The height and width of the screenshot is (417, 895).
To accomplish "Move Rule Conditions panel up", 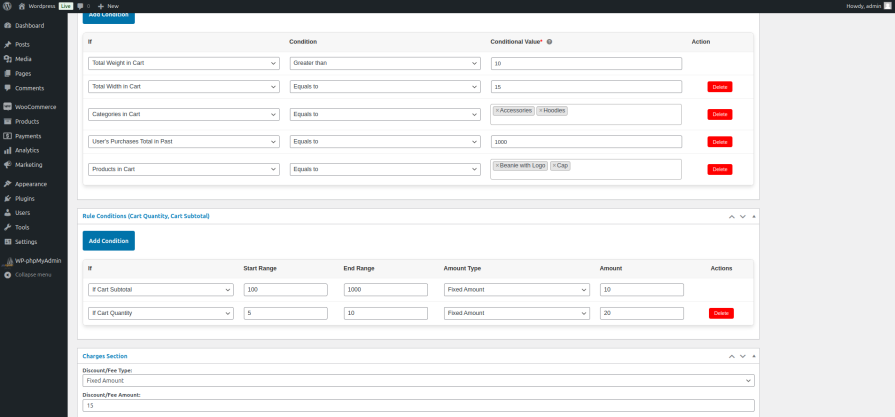I will click(730, 216).
